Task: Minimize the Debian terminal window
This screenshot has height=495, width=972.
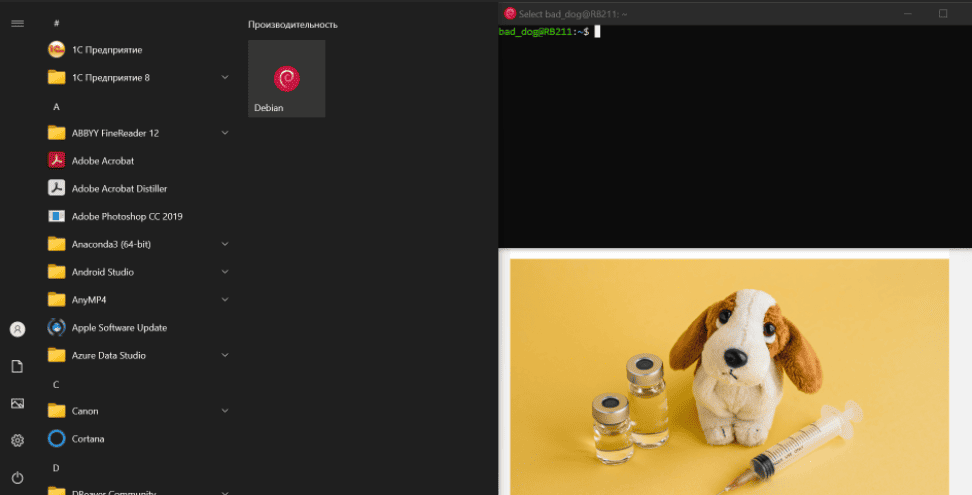Action: point(908,13)
